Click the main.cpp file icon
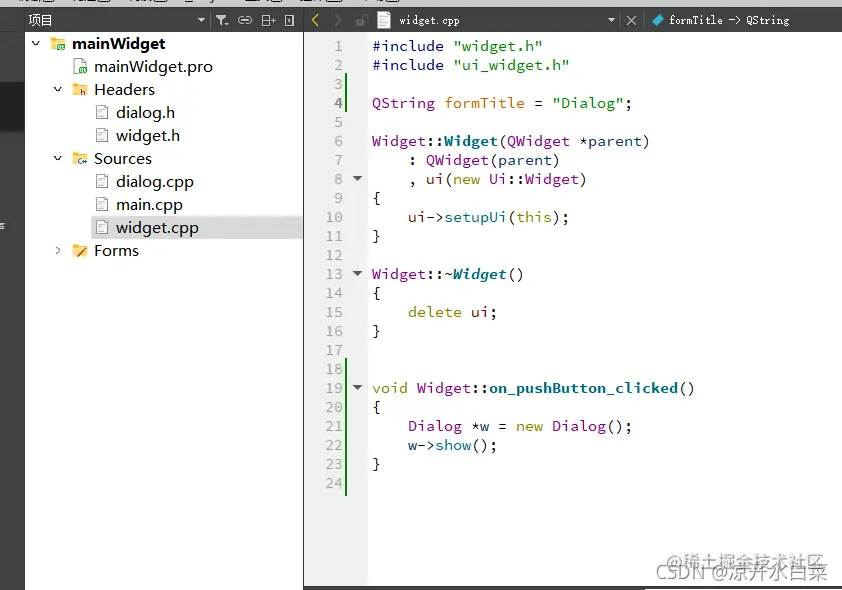This screenshot has width=842, height=590. click(x=102, y=205)
